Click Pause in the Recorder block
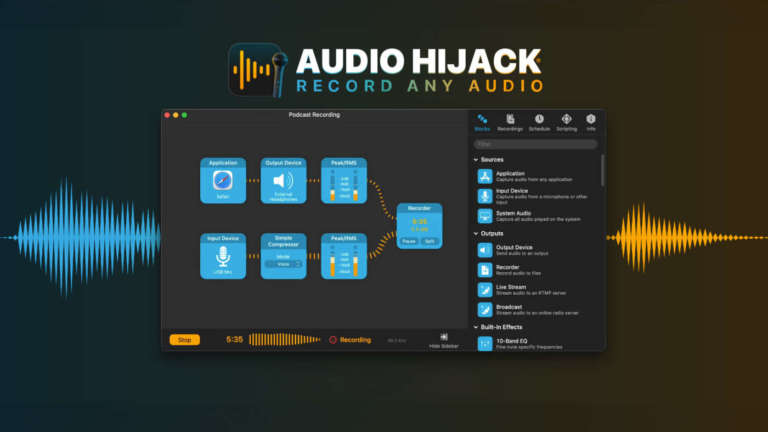Viewport: 768px width, 432px height. click(408, 241)
